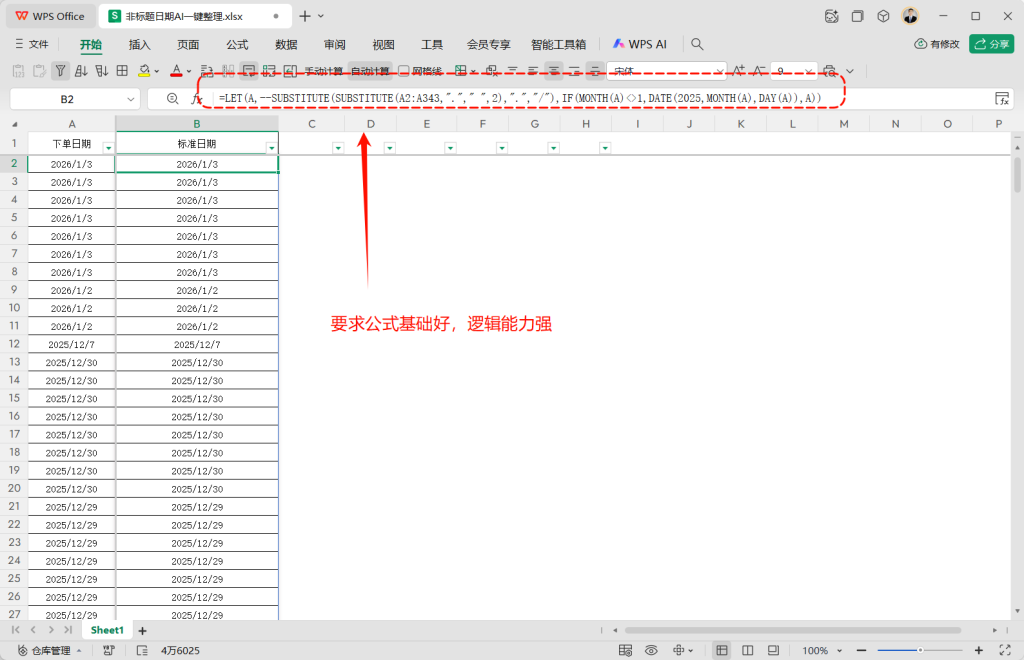Image resolution: width=1024 pixels, height=660 pixels.
Task: Switch to the reading layout view icon
Action: pyautogui.click(x=773, y=650)
